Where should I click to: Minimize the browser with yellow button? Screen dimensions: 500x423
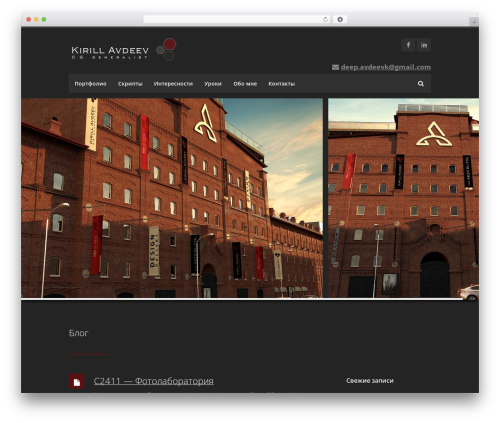point(36,19)
